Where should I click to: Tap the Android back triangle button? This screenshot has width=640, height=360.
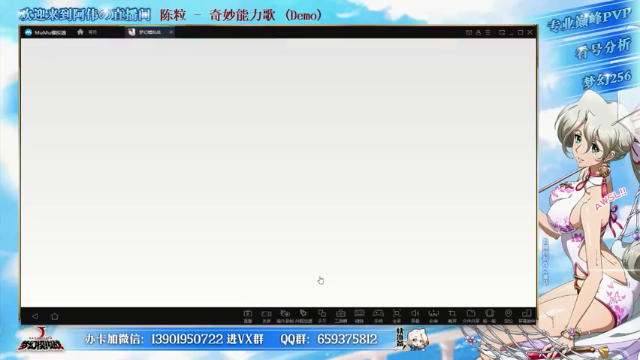35,316
